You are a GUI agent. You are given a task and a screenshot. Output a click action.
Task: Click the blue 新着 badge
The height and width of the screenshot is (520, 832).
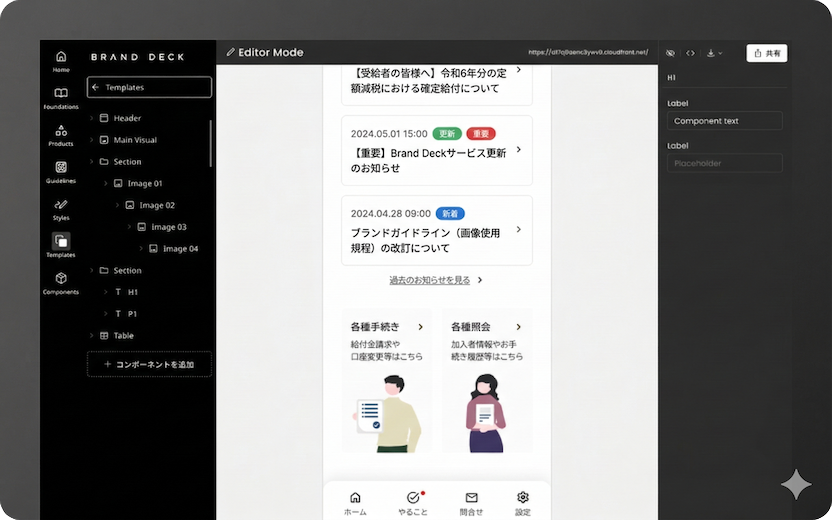click(450, 213)
